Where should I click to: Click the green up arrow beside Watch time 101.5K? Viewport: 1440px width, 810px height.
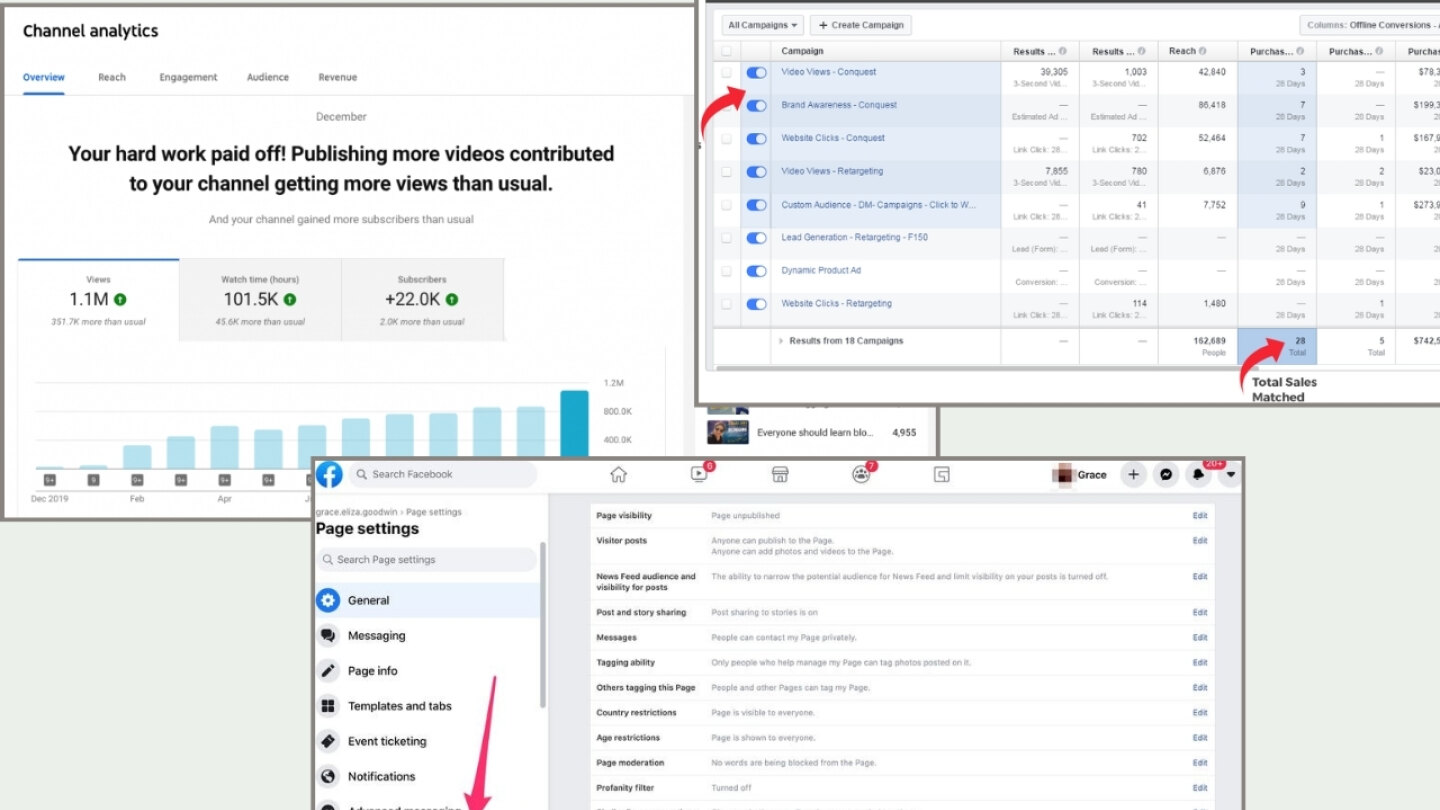(x=290, y=299)
